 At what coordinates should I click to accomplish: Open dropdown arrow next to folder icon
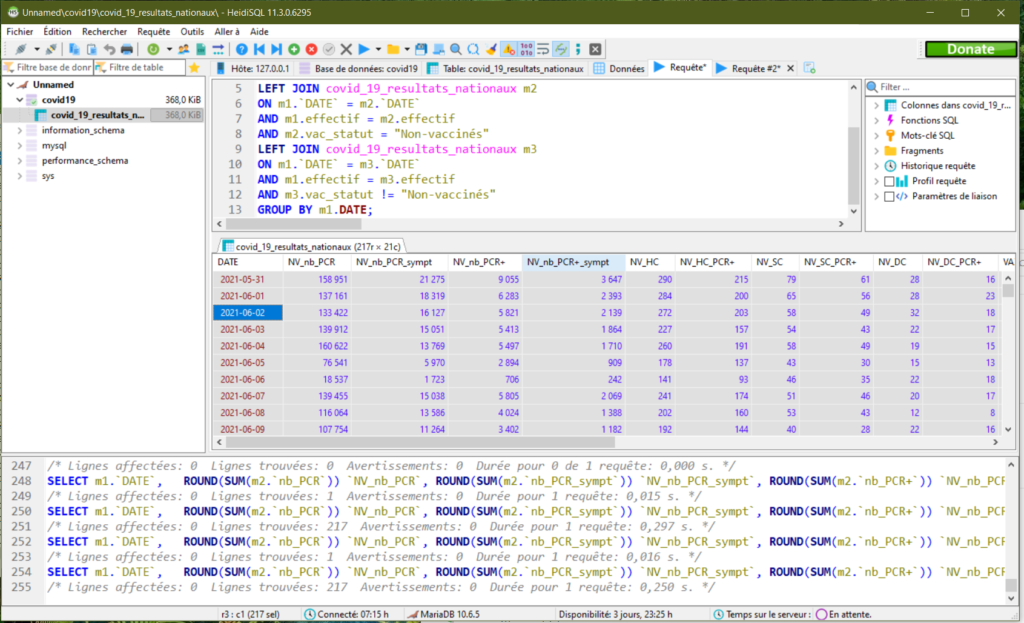(407, 49)
